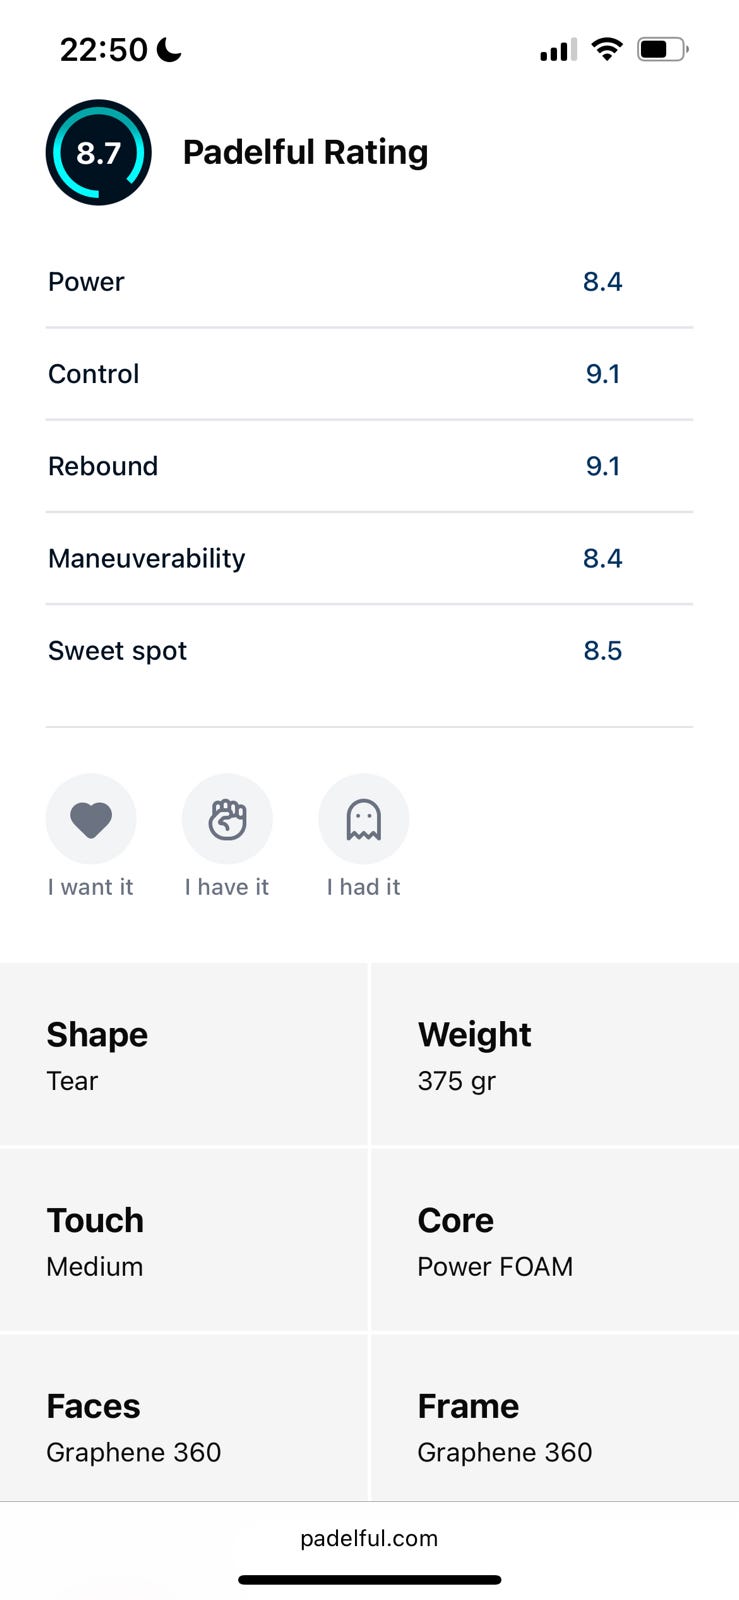Tap the Core Power FOAM tile
The image size is (739, 1600).
tap(555, 1240)
